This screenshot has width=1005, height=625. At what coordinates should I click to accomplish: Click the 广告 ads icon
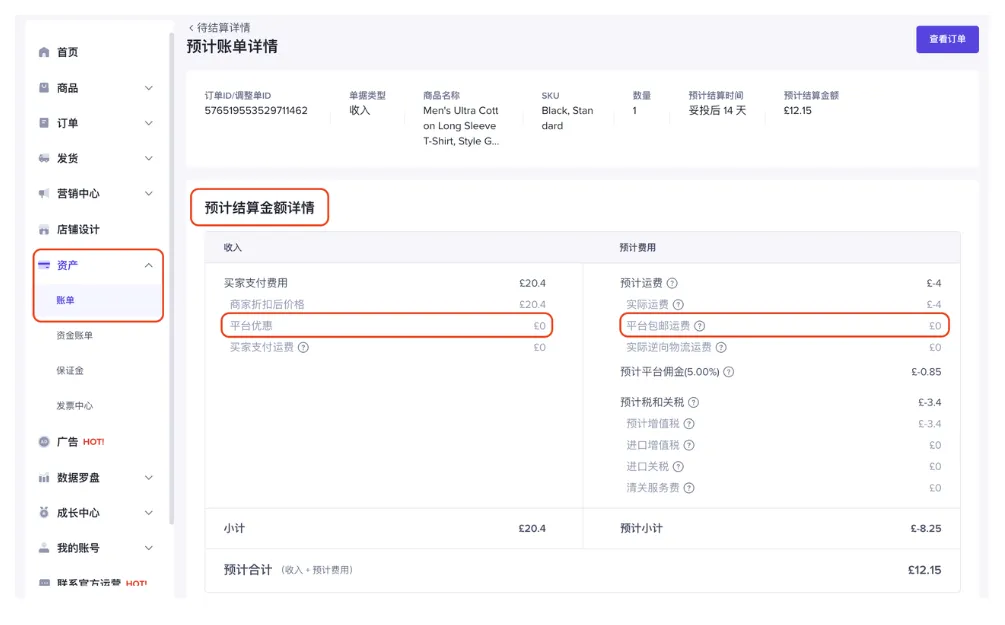(x=44, y=442)
